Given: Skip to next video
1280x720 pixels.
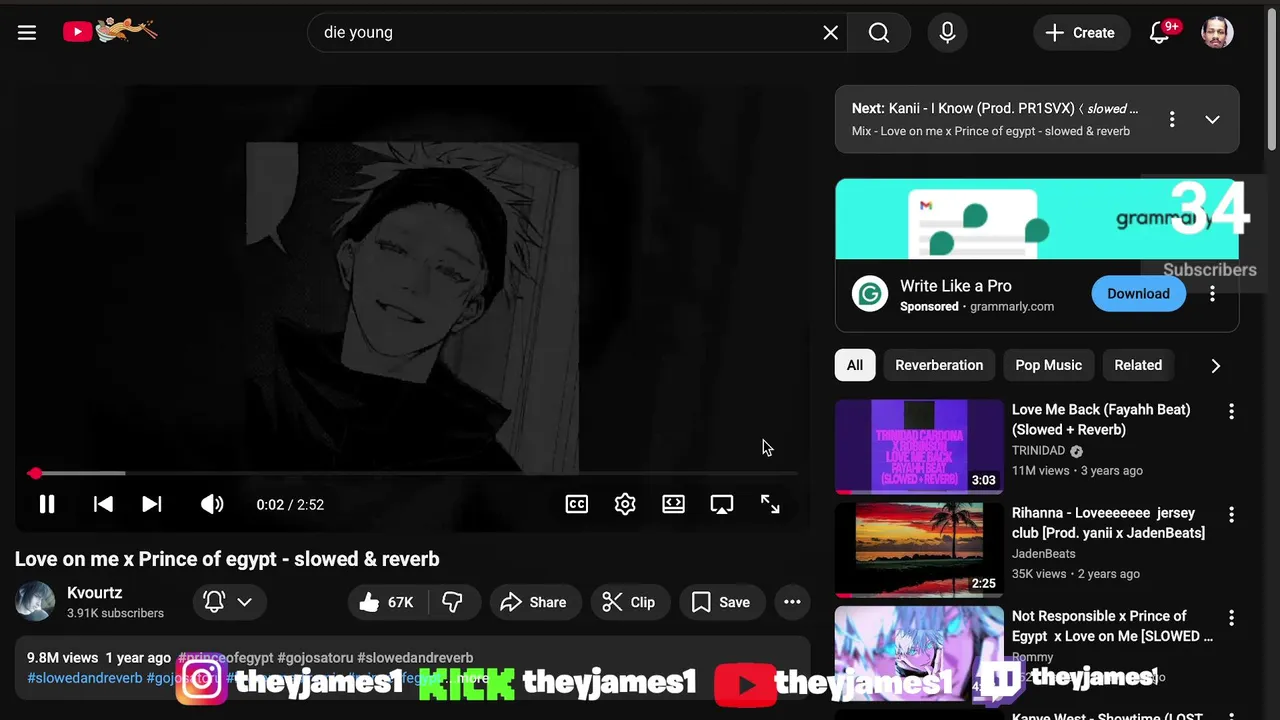Looking at the screenshot, I should [x=152, y=504].
